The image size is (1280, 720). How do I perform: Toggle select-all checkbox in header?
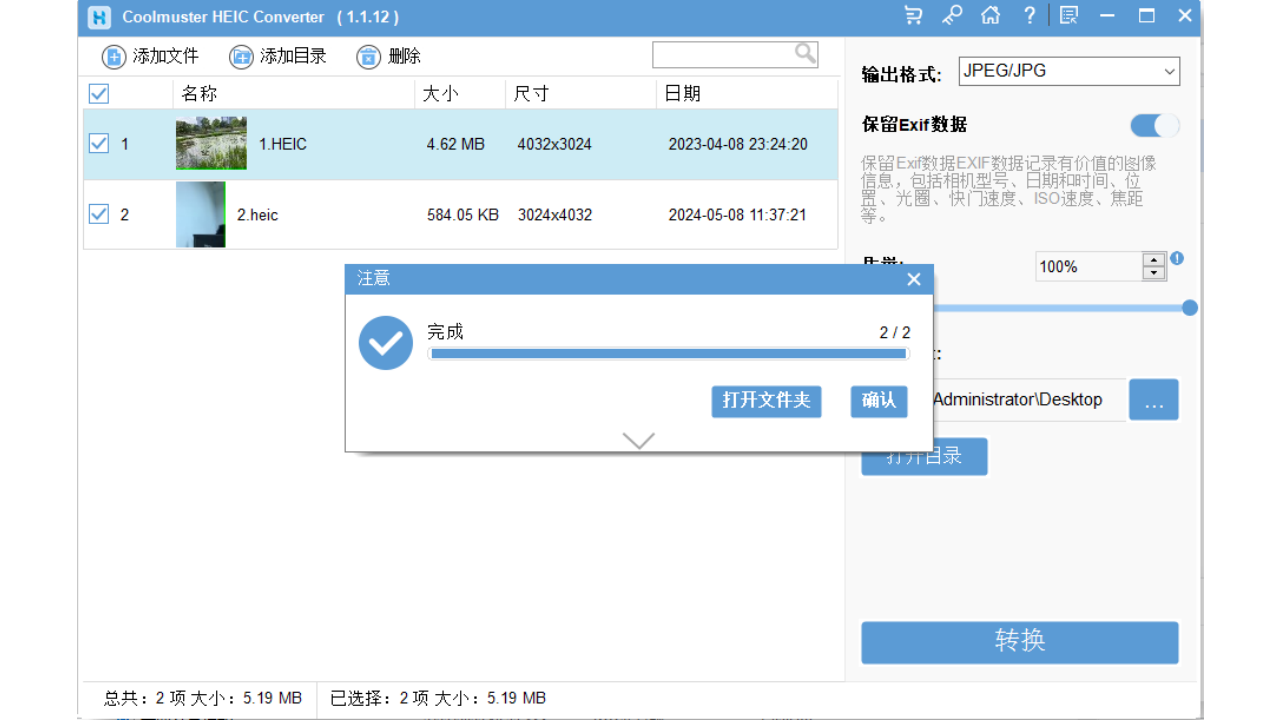click(x=98, y=93)
